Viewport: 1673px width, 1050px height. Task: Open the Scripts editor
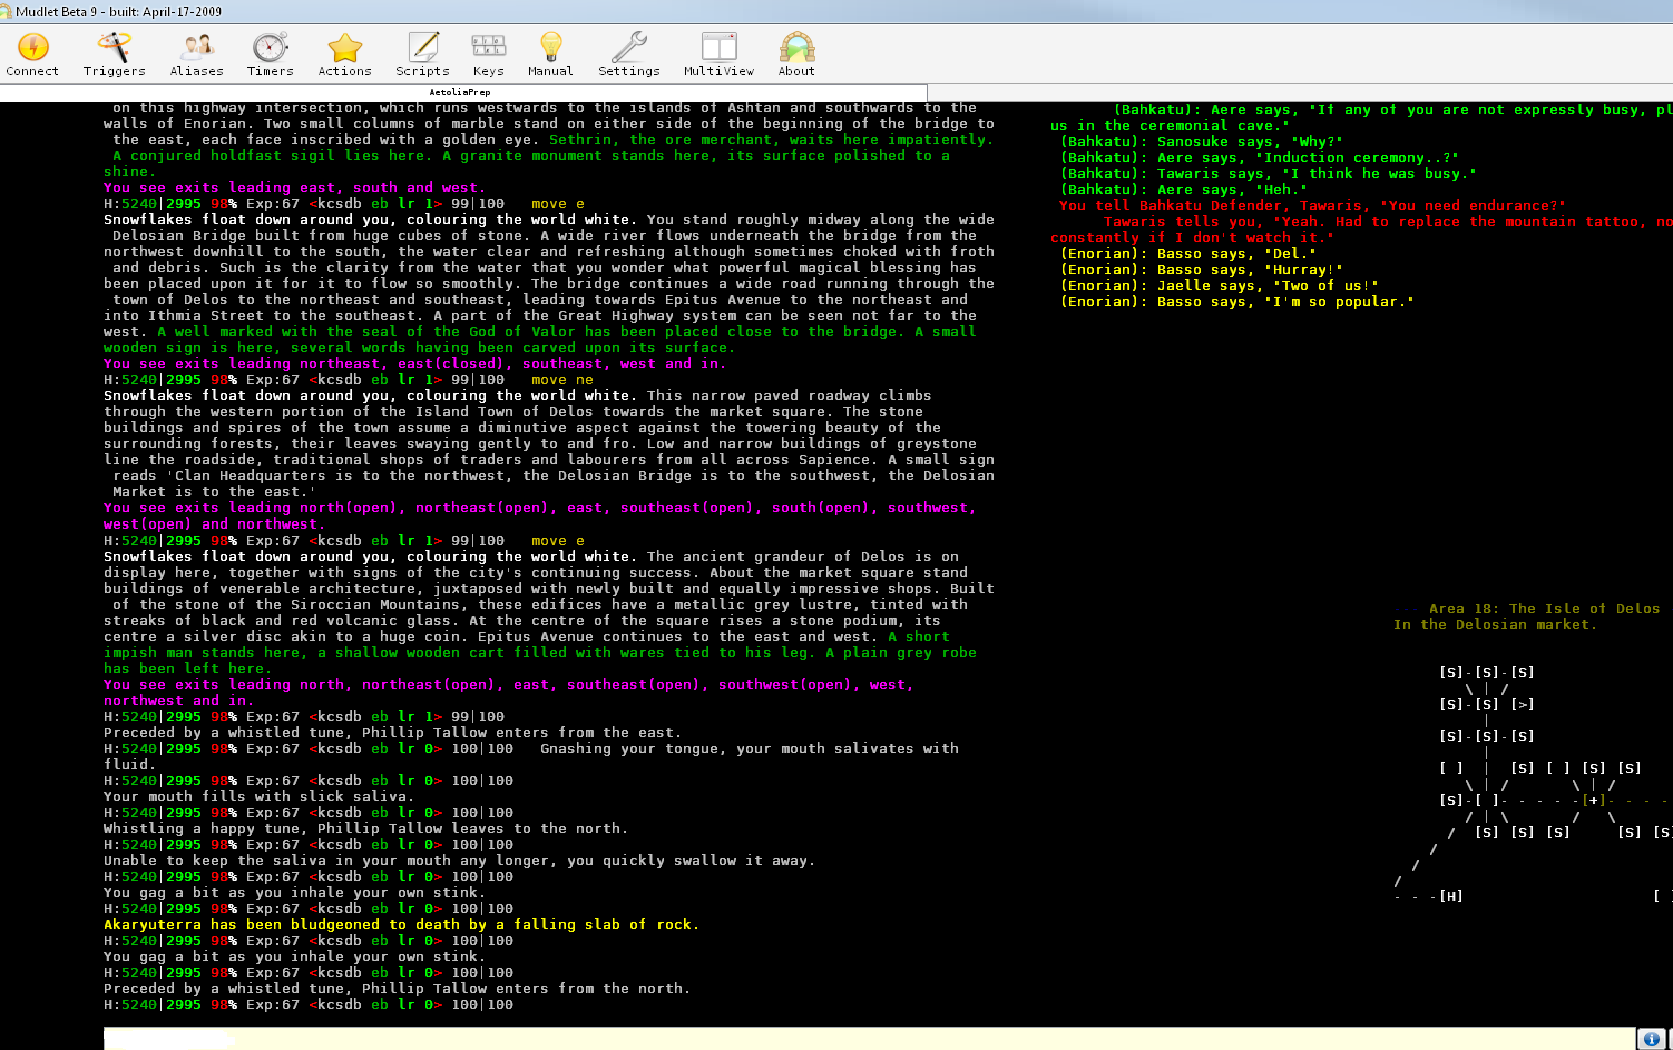tap(423, 54)
